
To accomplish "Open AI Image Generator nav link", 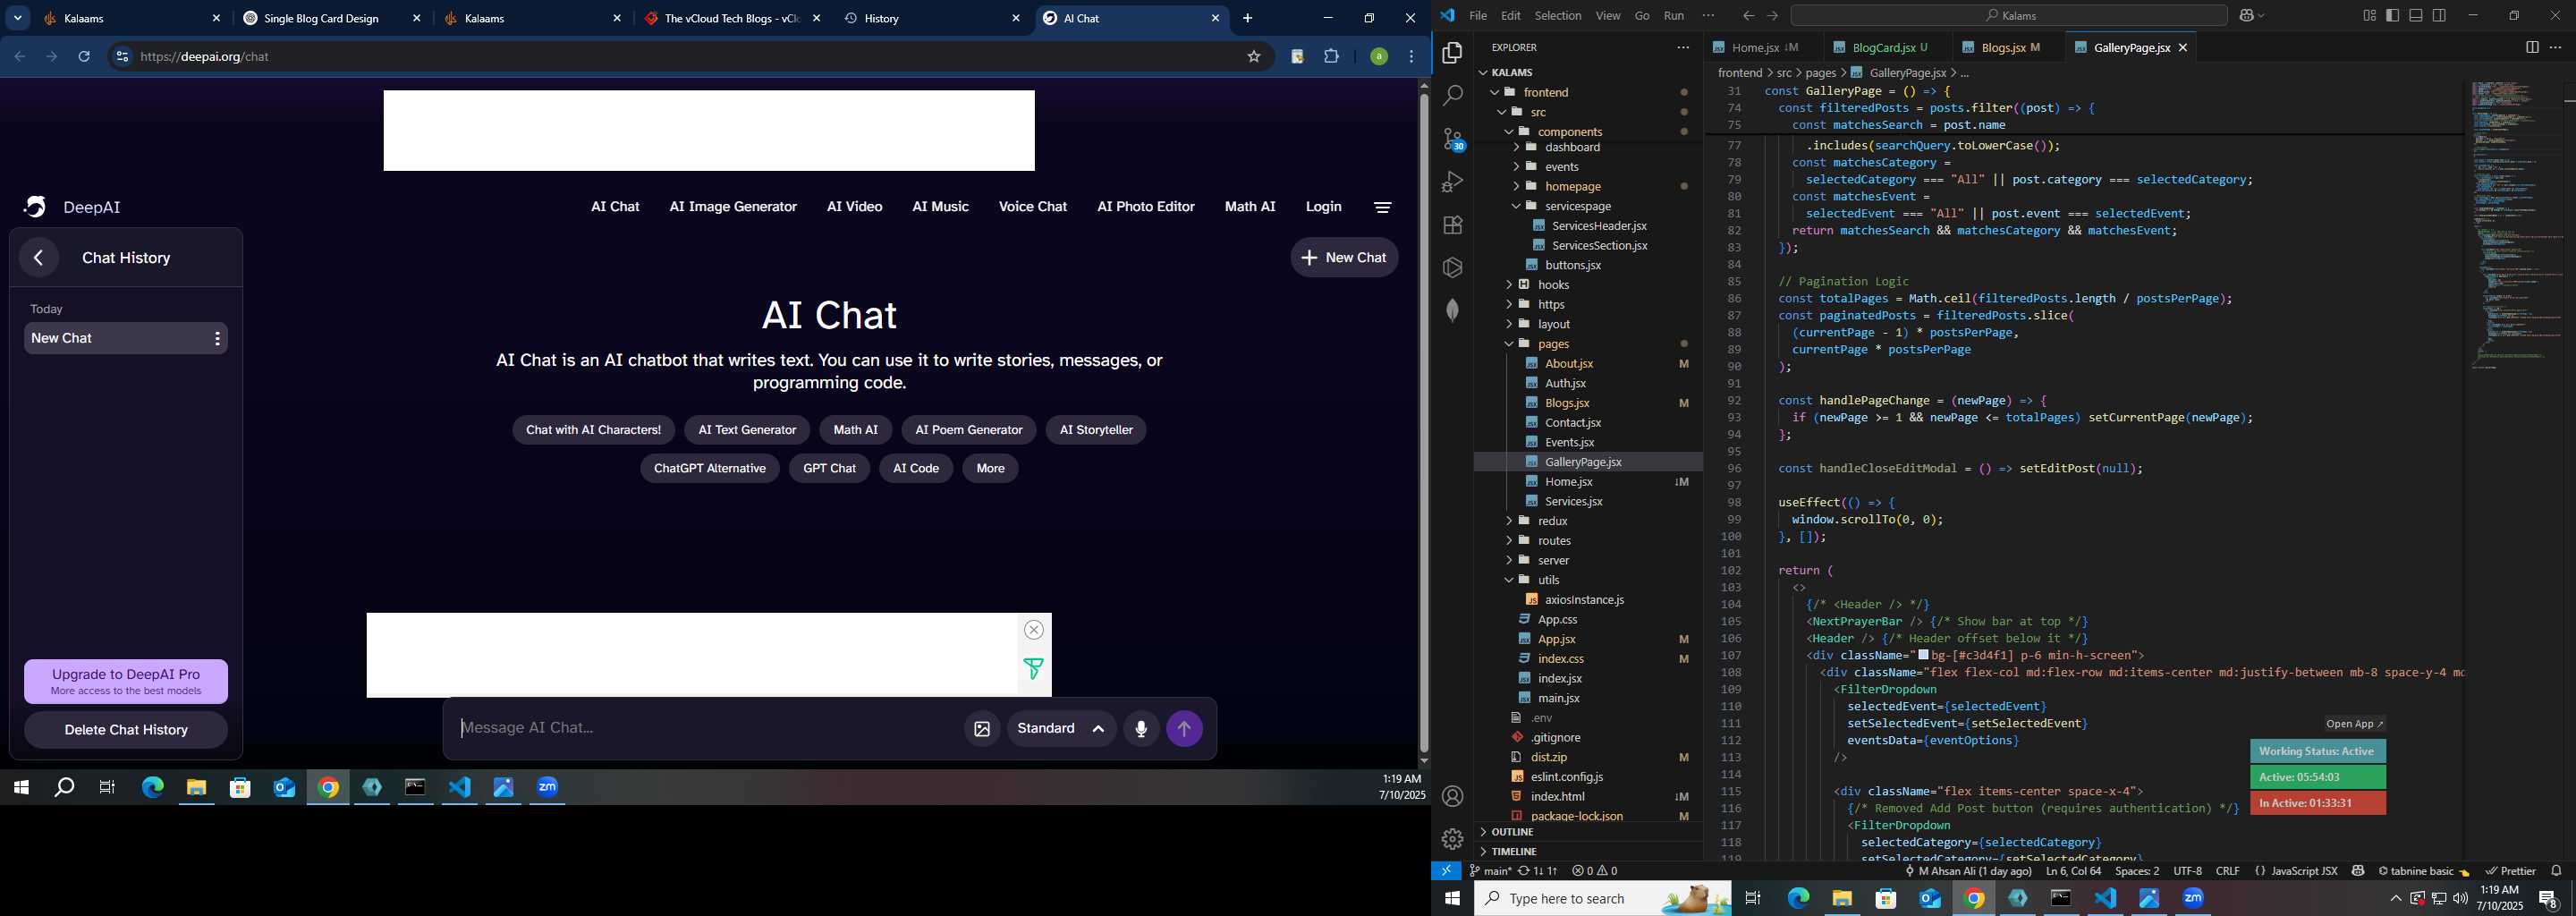I will (x=733, y=207).
